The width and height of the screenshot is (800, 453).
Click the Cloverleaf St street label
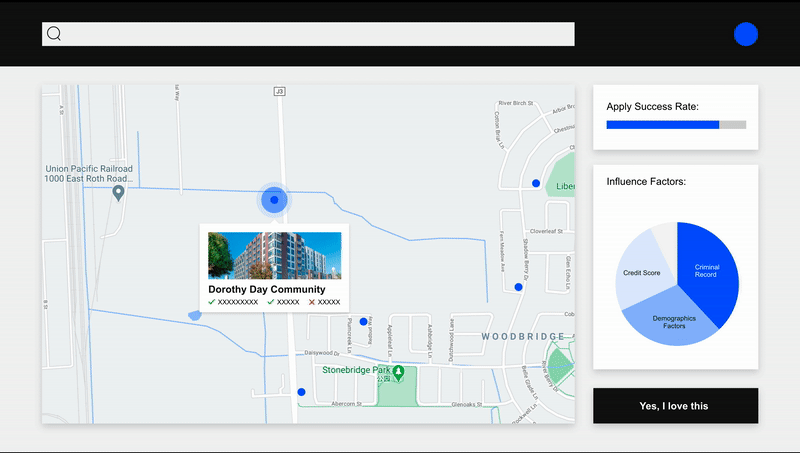pos(546,231)
